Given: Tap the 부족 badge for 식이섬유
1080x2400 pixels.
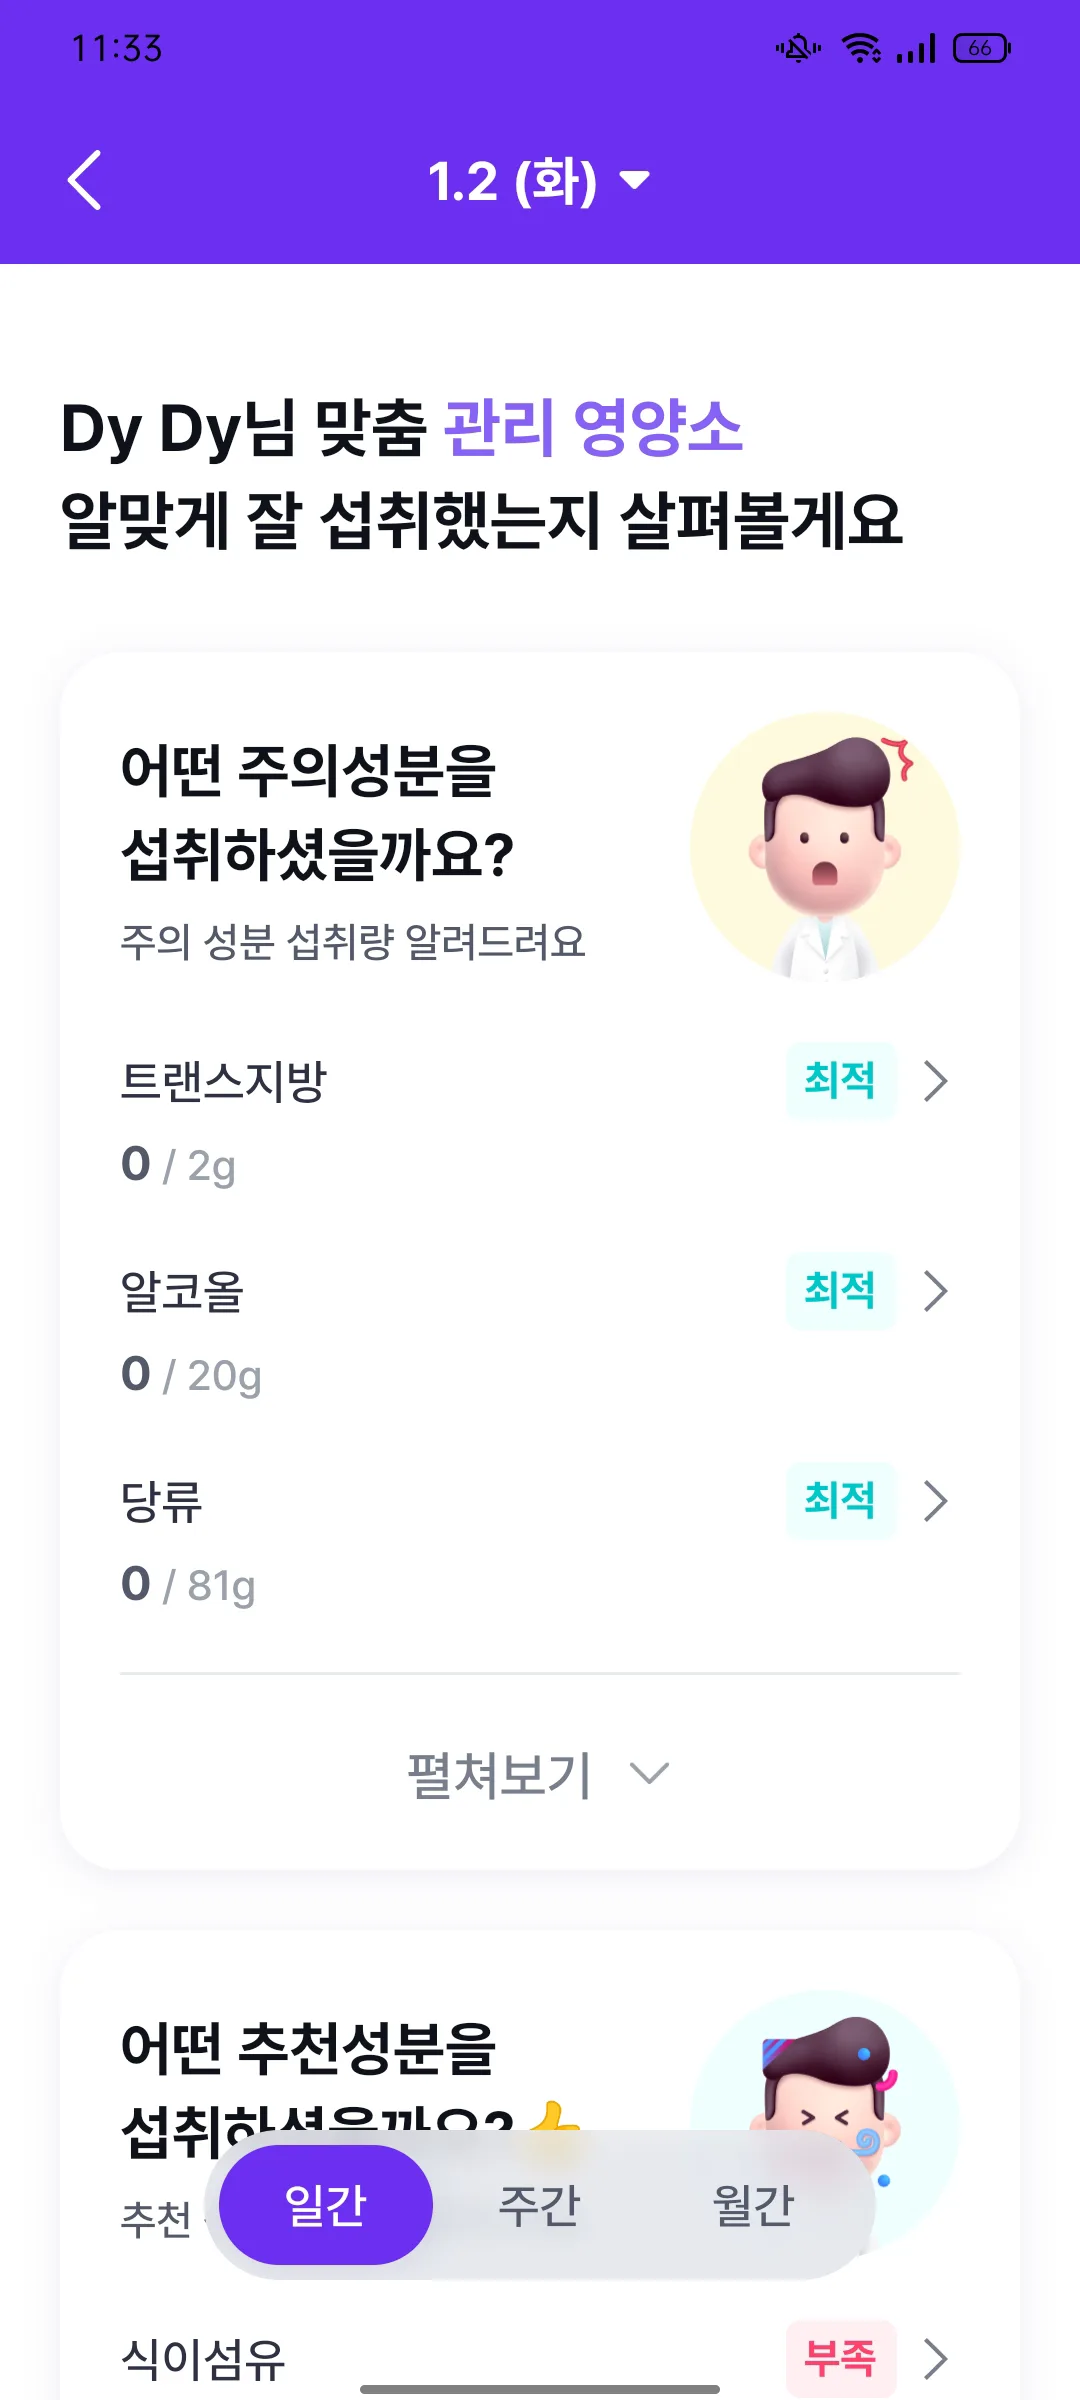Looking at the screenshot, I should pyautogui.click(x=841, y=2359).
